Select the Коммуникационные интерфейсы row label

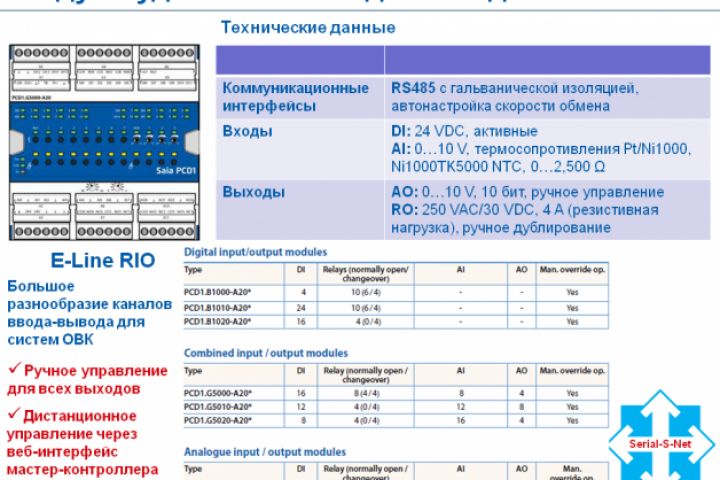pyautogui.click(x=295, y=97)
